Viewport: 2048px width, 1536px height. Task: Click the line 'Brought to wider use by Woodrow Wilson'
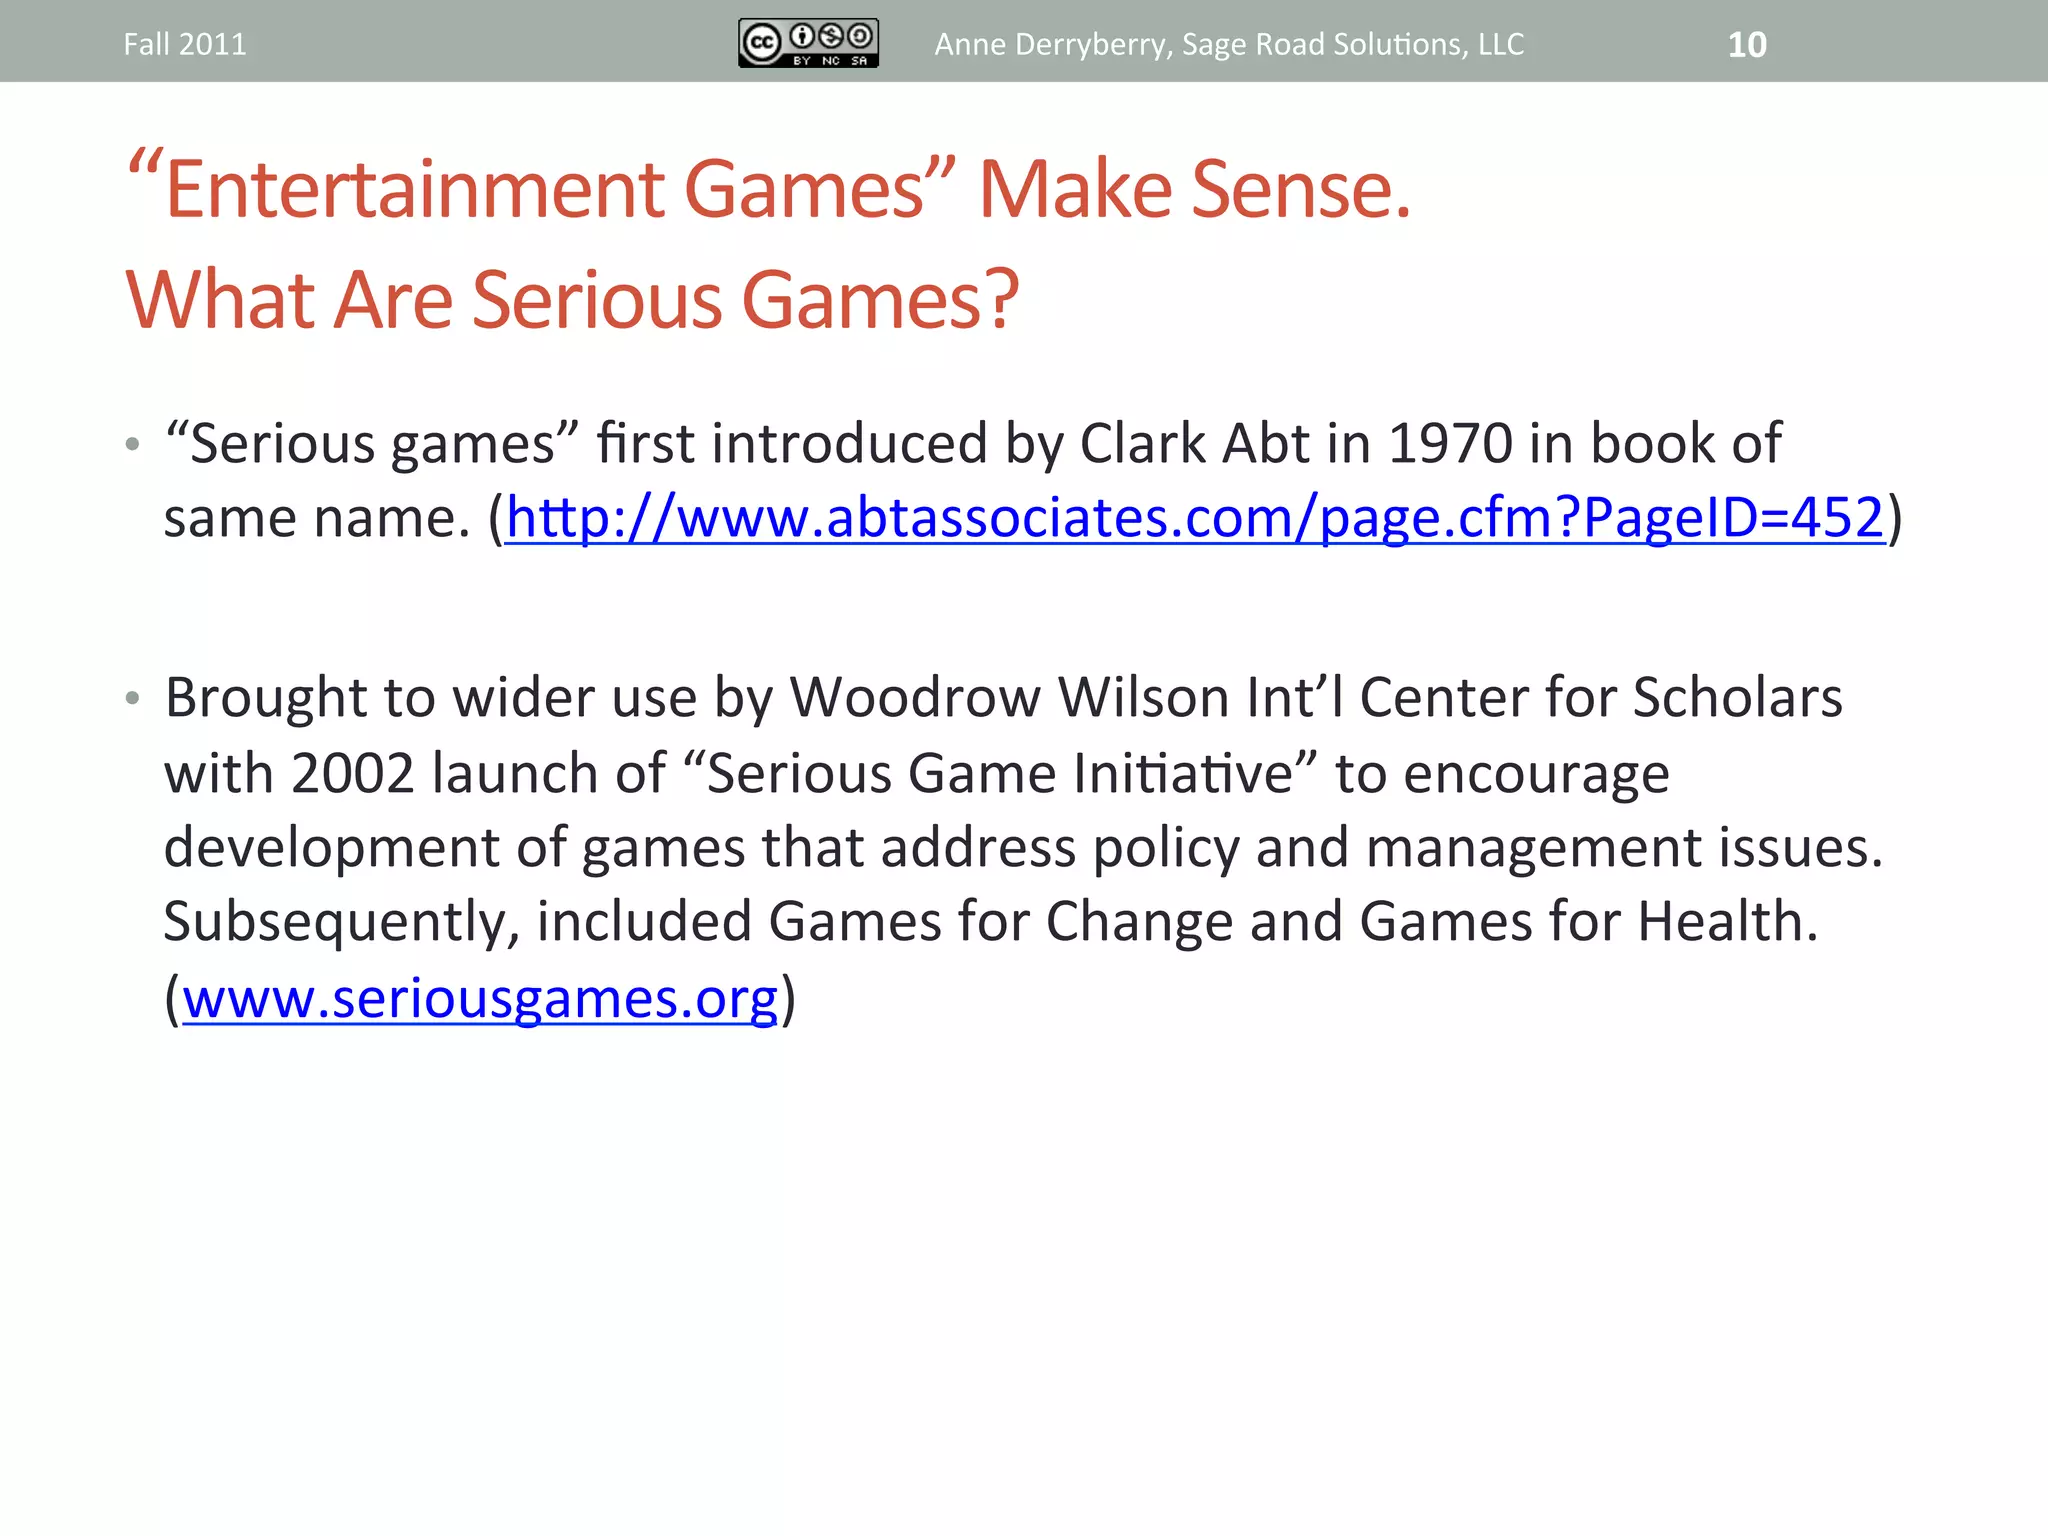[1003, 697]
